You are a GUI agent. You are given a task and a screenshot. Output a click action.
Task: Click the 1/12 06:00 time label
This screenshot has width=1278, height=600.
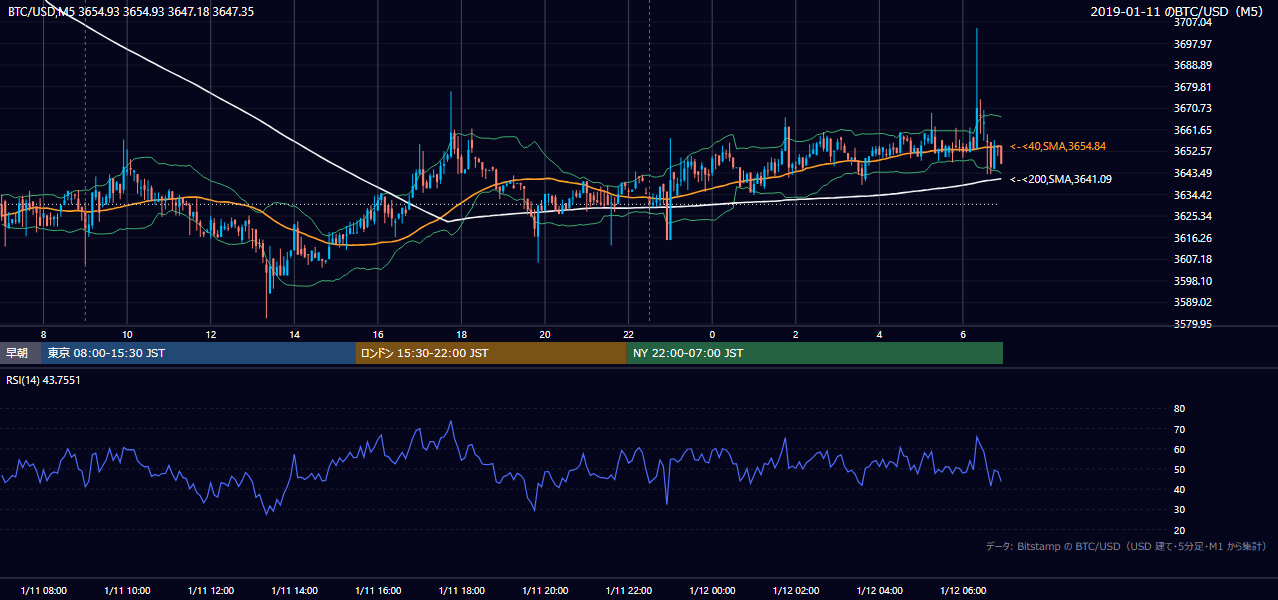point(962,591)
